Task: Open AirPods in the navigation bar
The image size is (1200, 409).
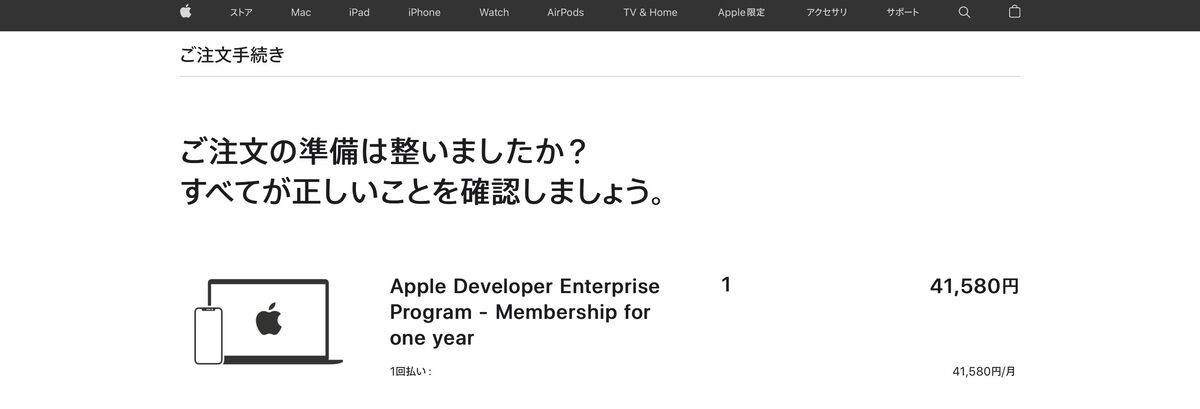Action: (x=566, y=13)
